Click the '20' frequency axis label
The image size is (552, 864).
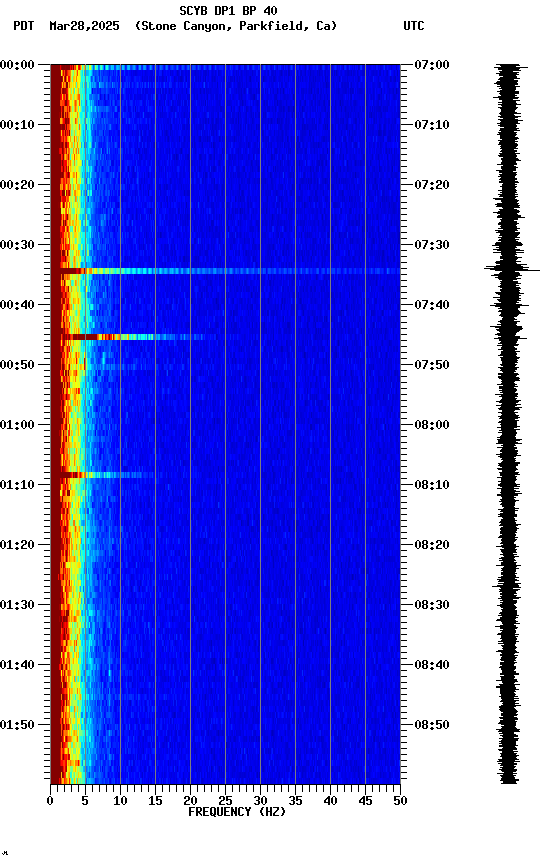pos(190,802)
